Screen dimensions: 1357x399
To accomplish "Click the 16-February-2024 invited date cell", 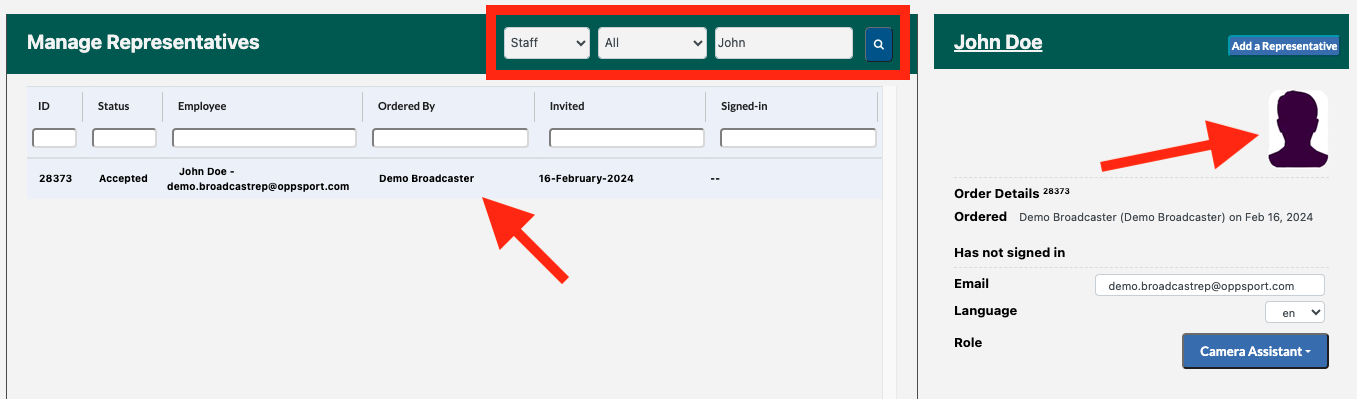I will click(586, 178).
